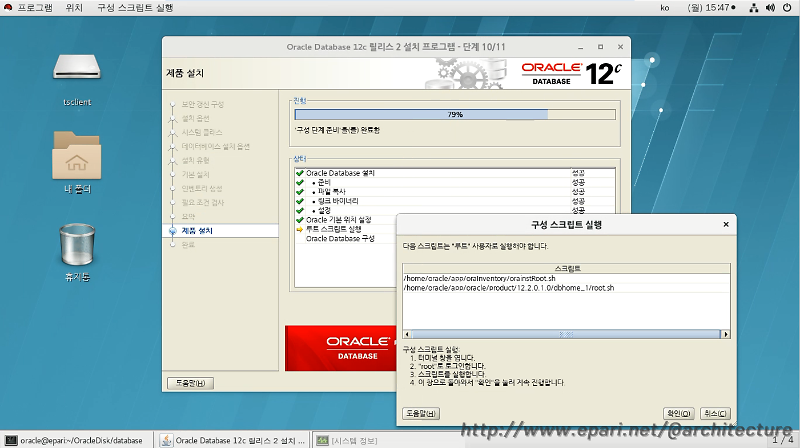Select the 시스템 클래스 step
Screen dimensions: 800x448
[202, 132]
